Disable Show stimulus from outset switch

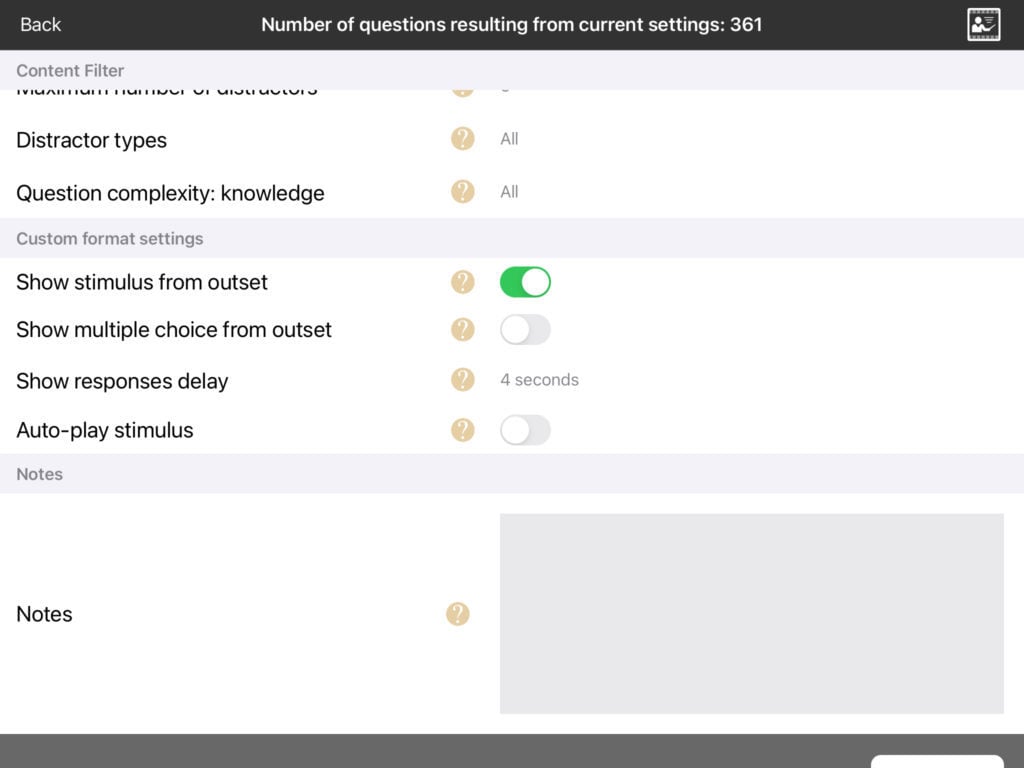pyautogui.click(x=525, y=282)
